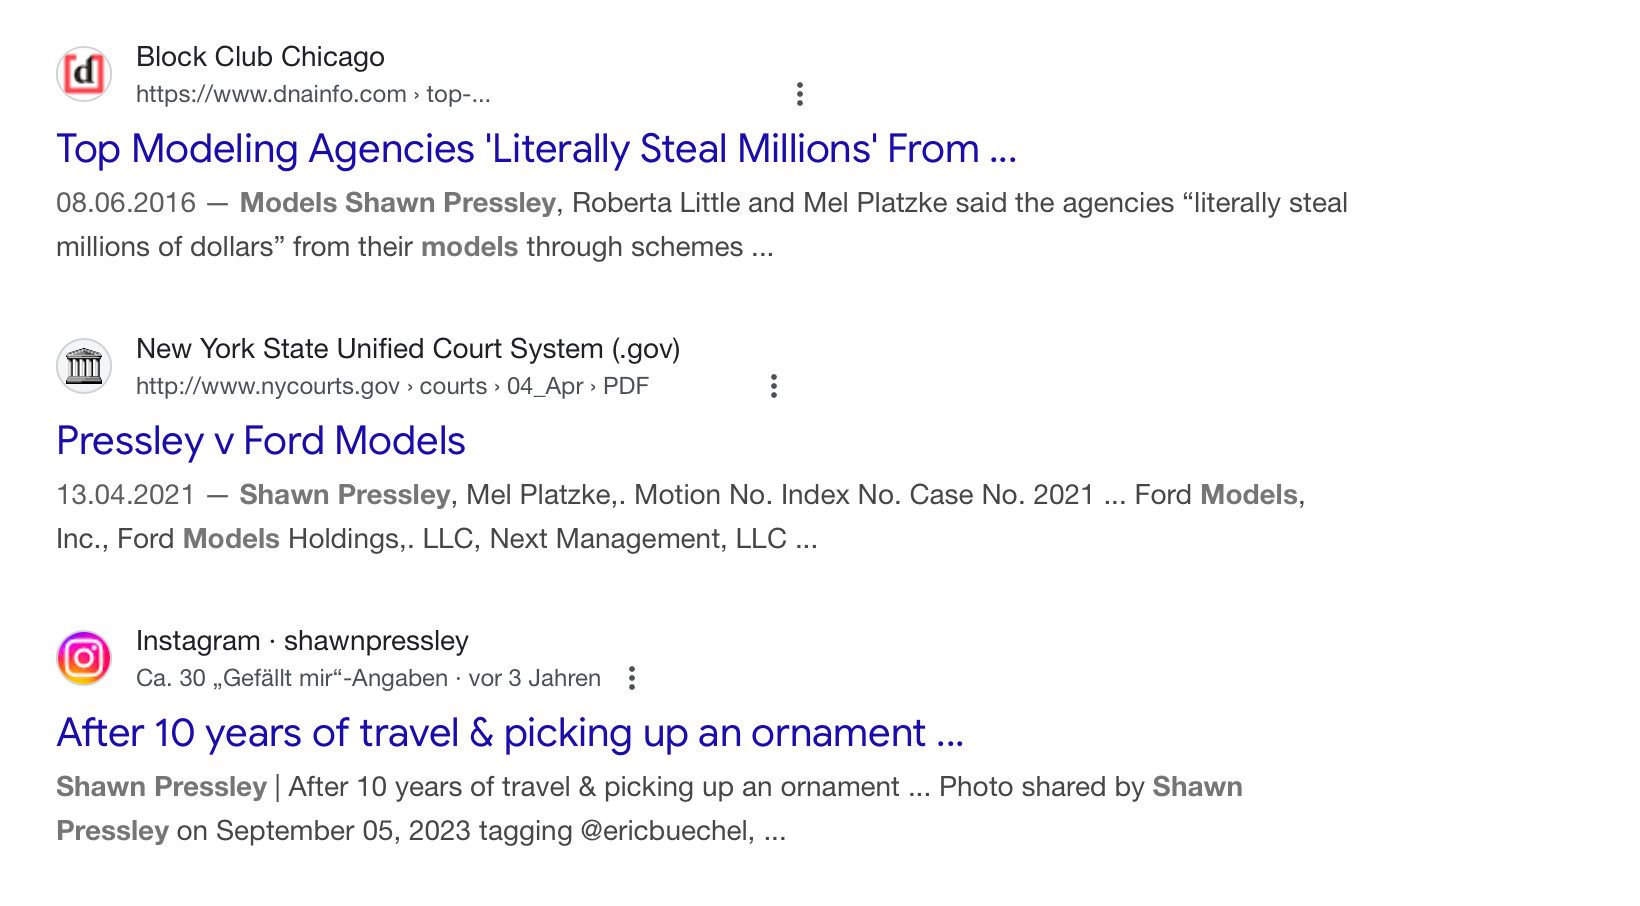The height and width of the screenshot is (906, 1640).
Task: Click the nycourts.gov breadcrumb URL
Action: tap(392, 386)
